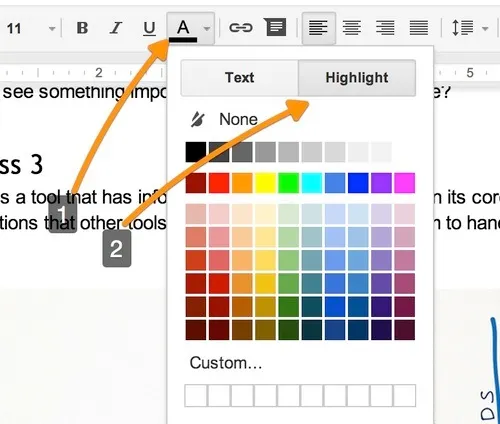The width and height of the screenshot is (500, 424).
Task: Insert a link with the chain icon
Action: 241,27
